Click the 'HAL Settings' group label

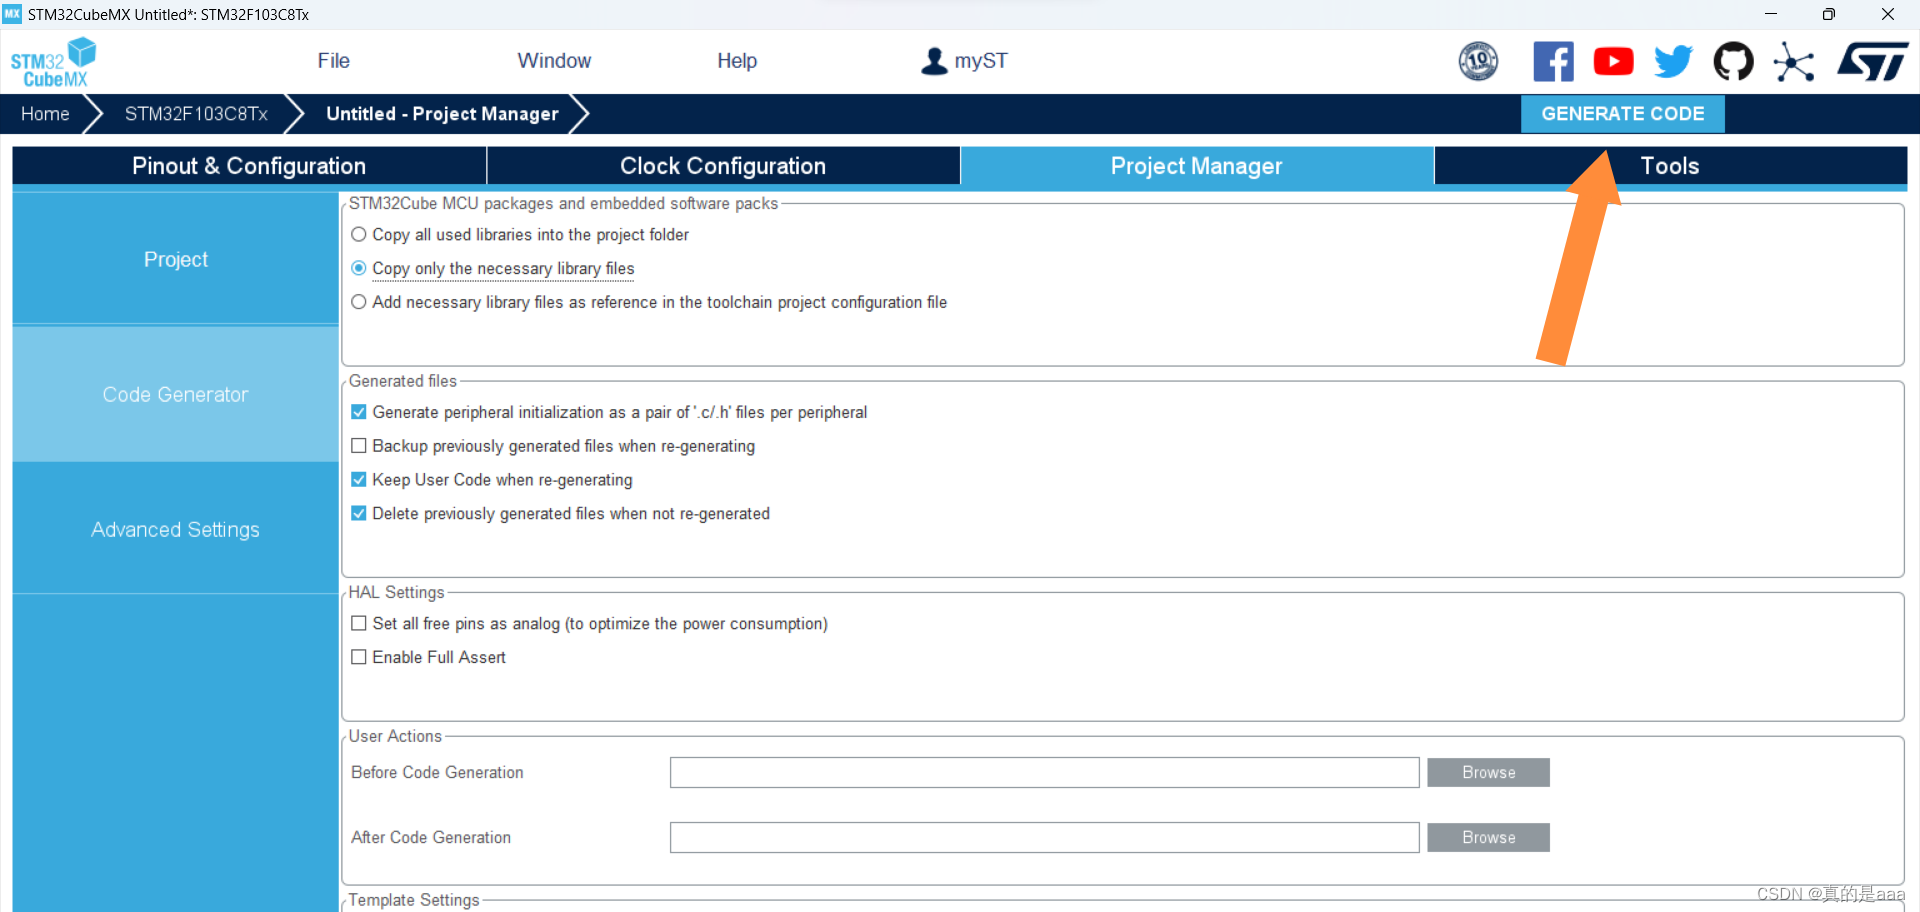click(x=396, y=592)
